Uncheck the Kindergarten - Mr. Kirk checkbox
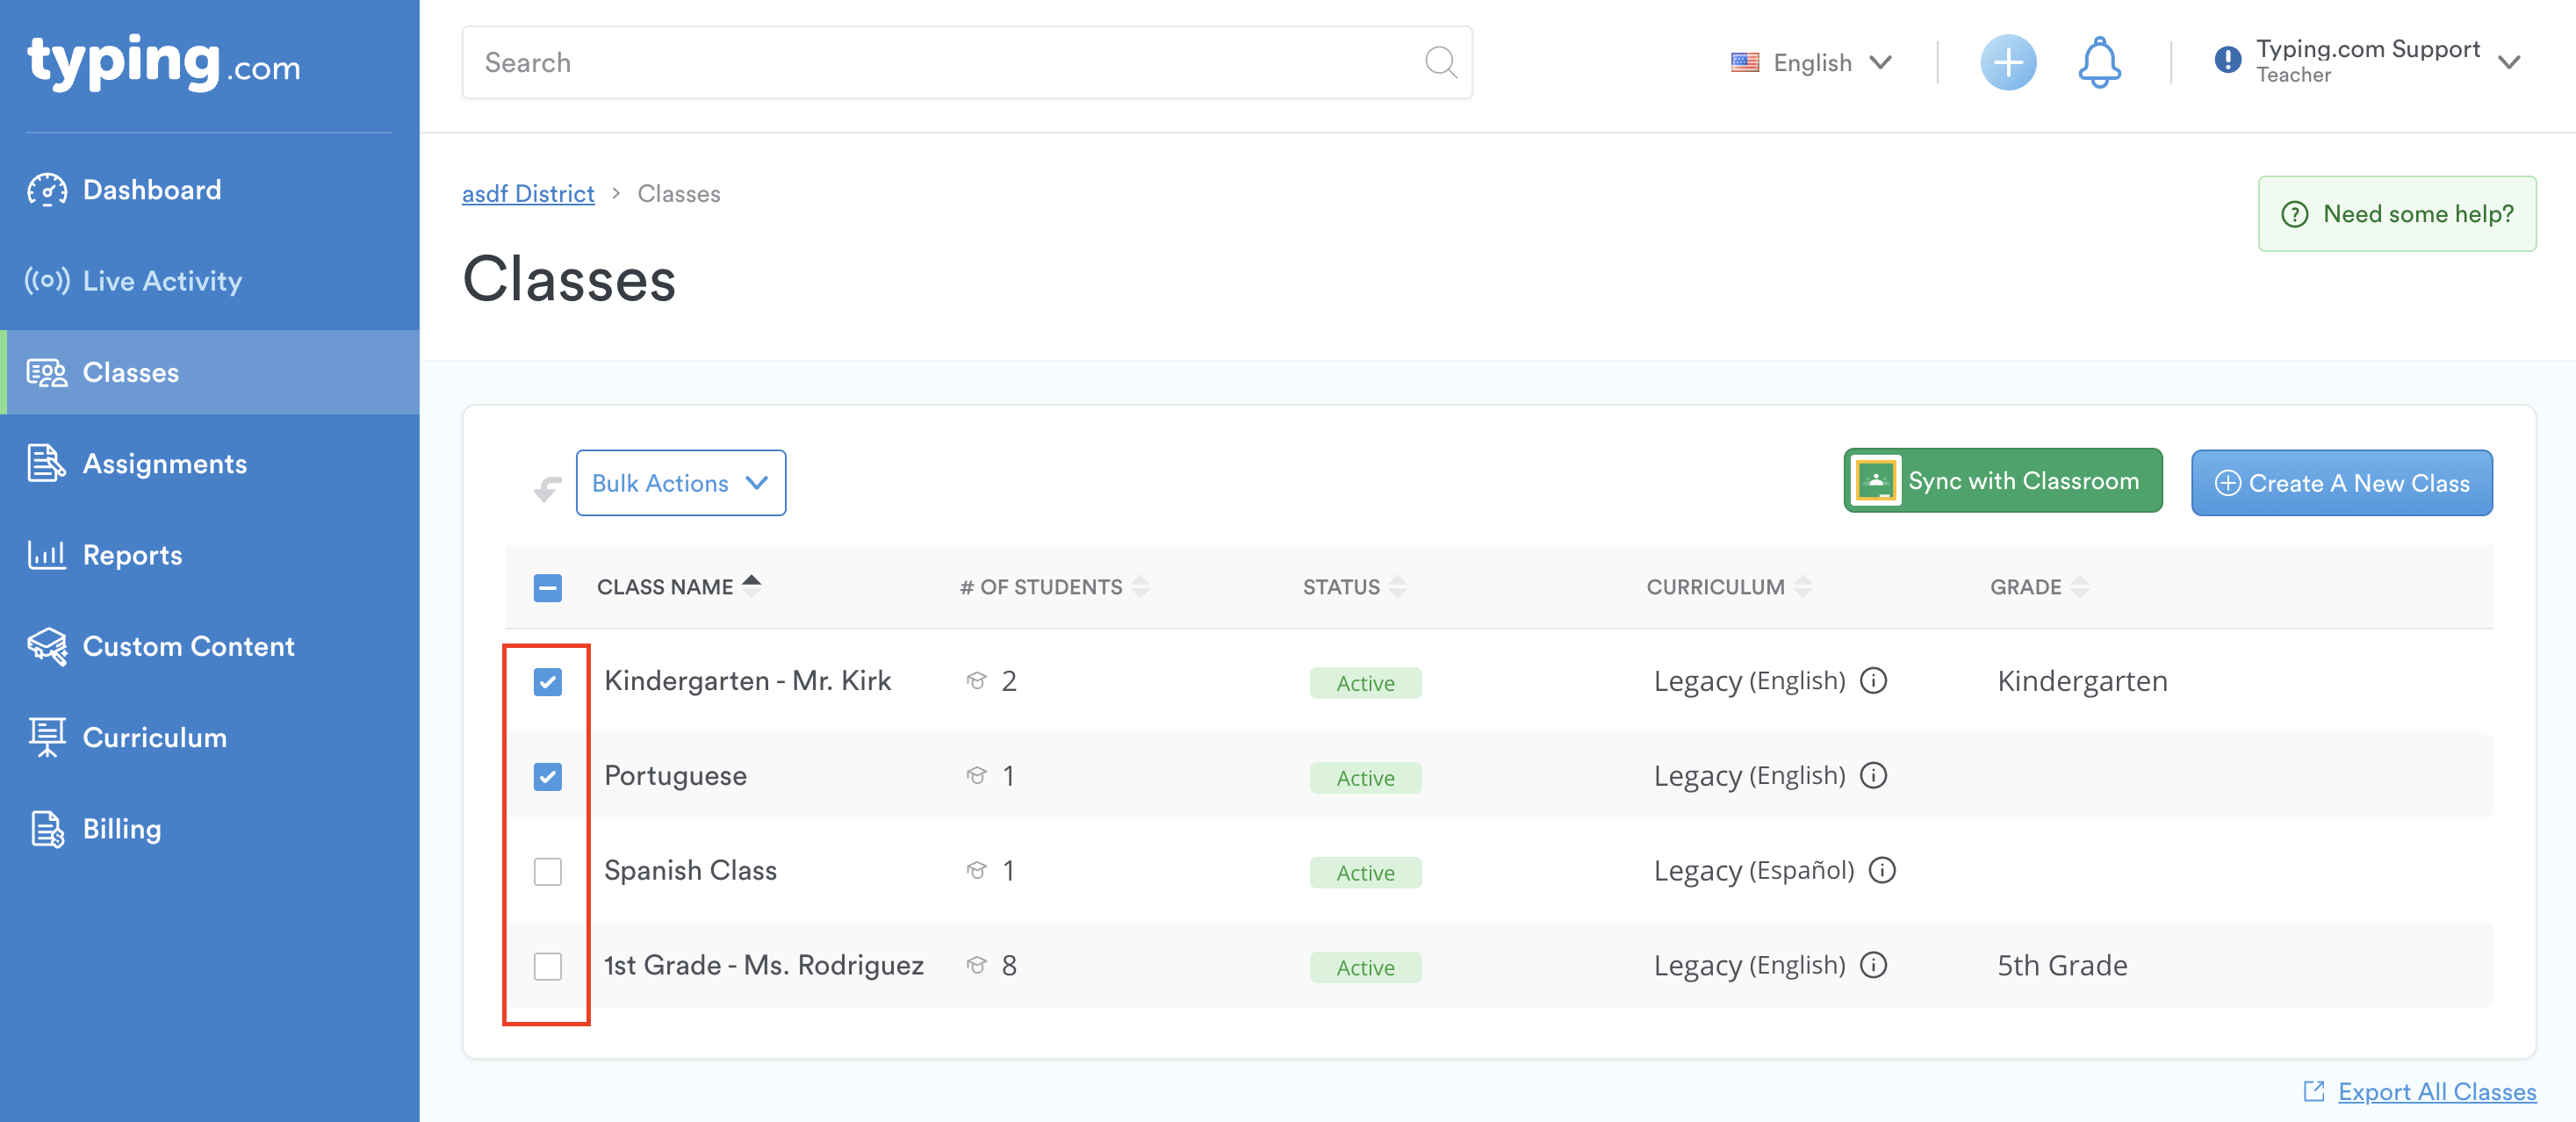 pos(548,682)
